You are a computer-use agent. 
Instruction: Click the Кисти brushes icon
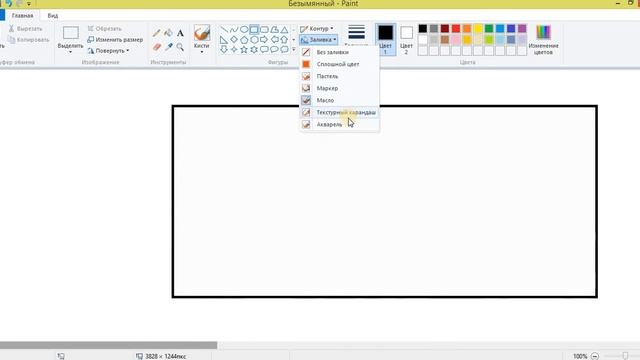pyautogui.click(x=202, y=33)
